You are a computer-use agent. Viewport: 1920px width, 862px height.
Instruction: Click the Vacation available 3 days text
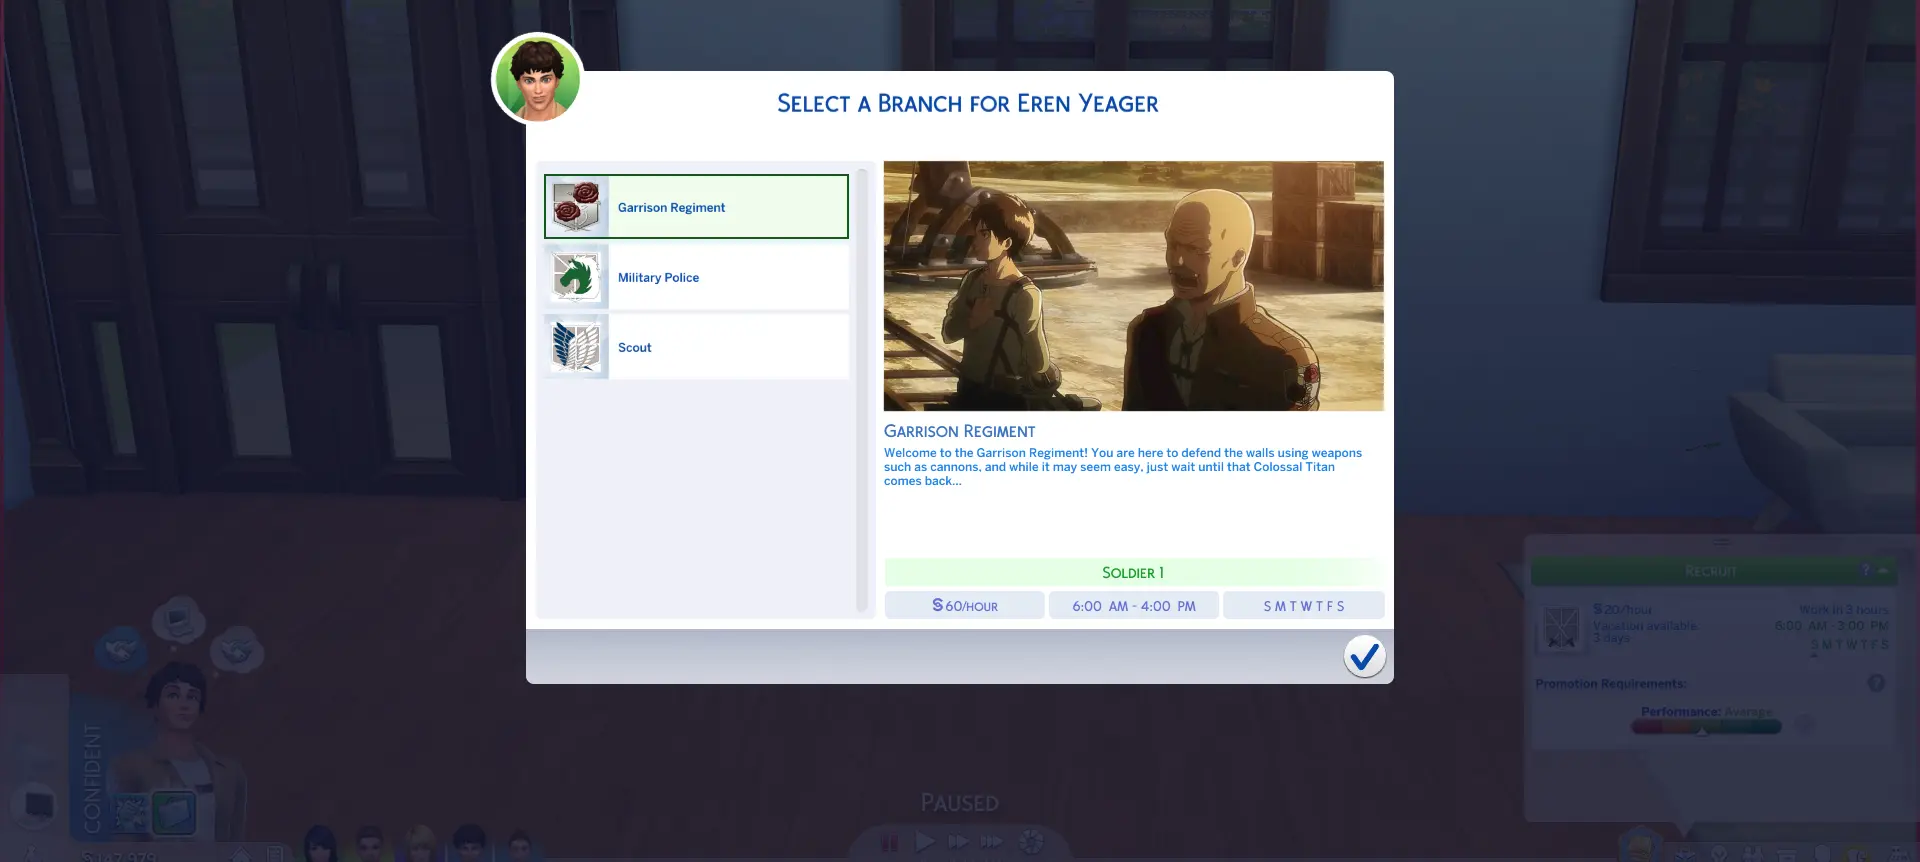(x=1645, y=632)
